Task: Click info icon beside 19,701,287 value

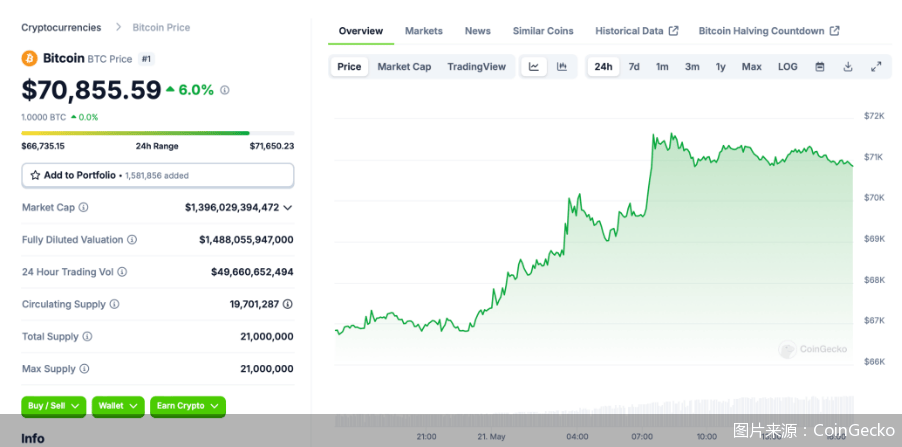Action: [x=288, y=304]
